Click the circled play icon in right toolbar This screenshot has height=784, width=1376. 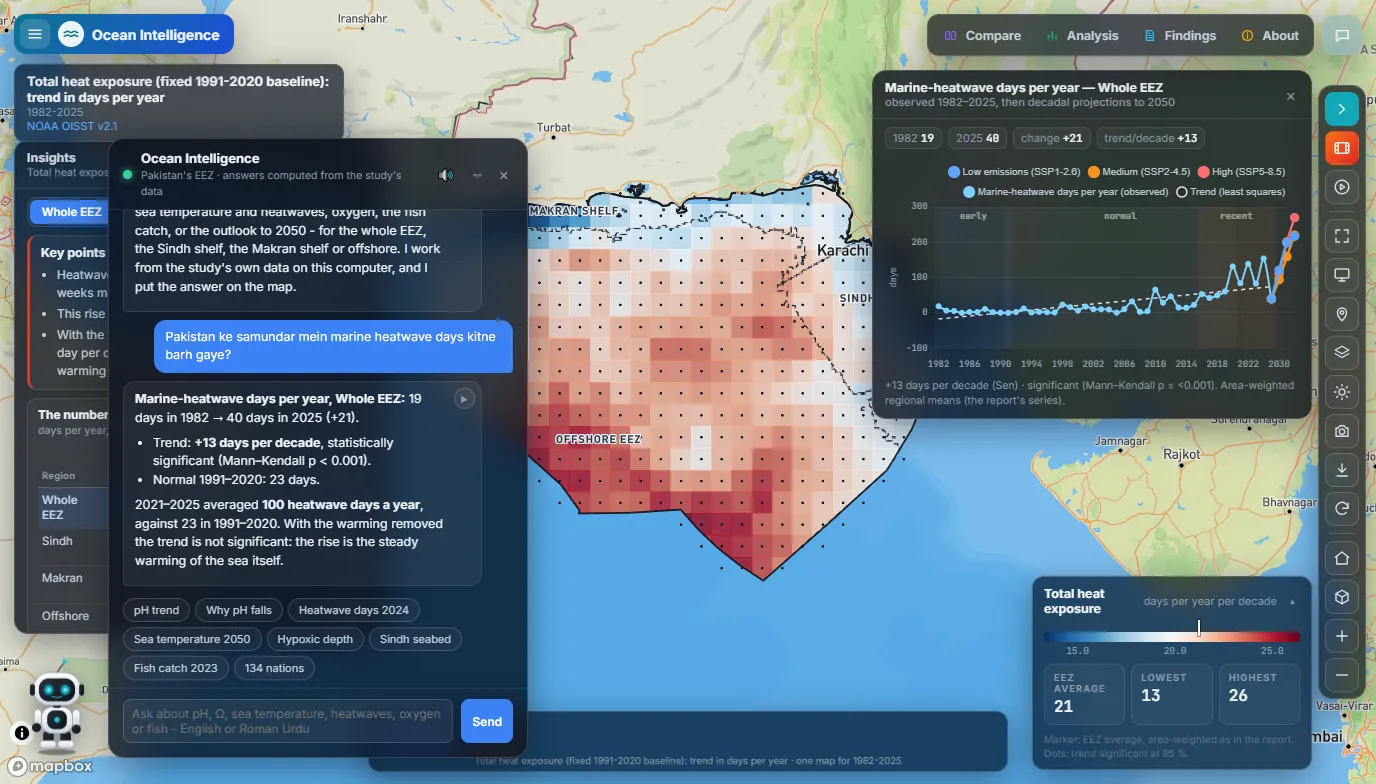pyautogui.click(x=1342, y=187)
